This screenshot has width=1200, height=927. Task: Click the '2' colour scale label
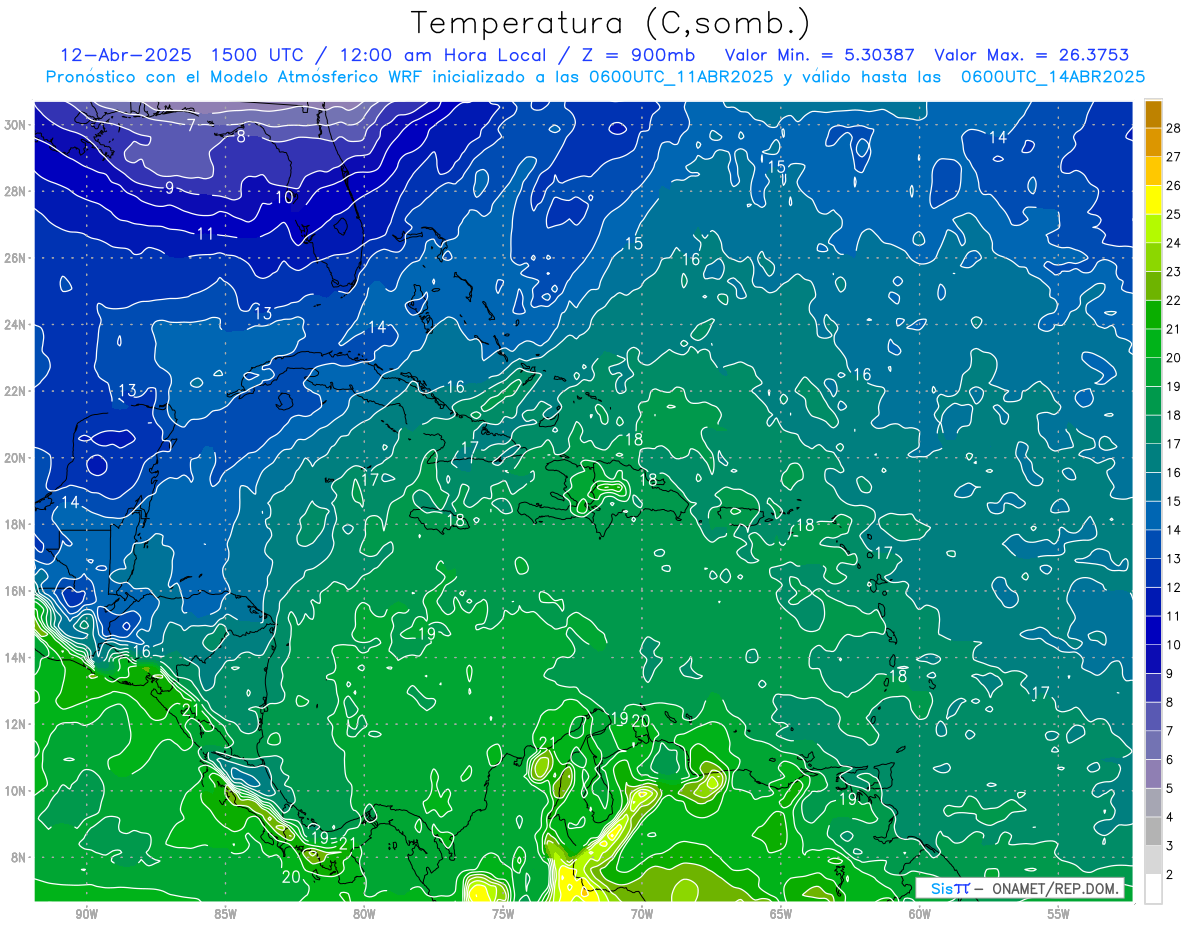(x=1170, y=875)
